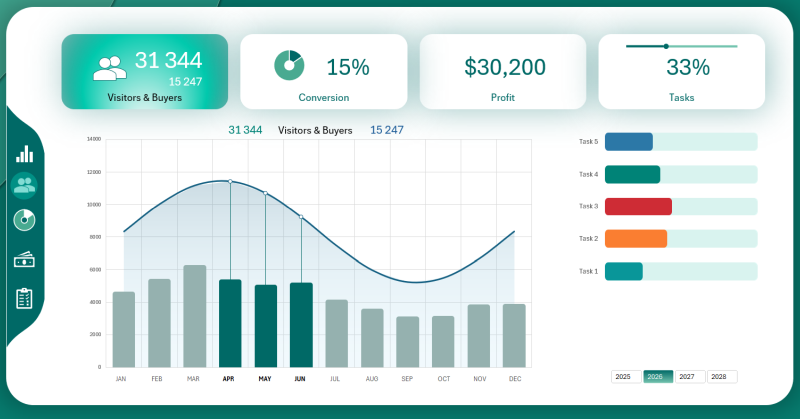Image resolution: width=800 pixels, height=419 pixels.
Task: Click the red Task 3 progress bar
Action: point(638,206)
